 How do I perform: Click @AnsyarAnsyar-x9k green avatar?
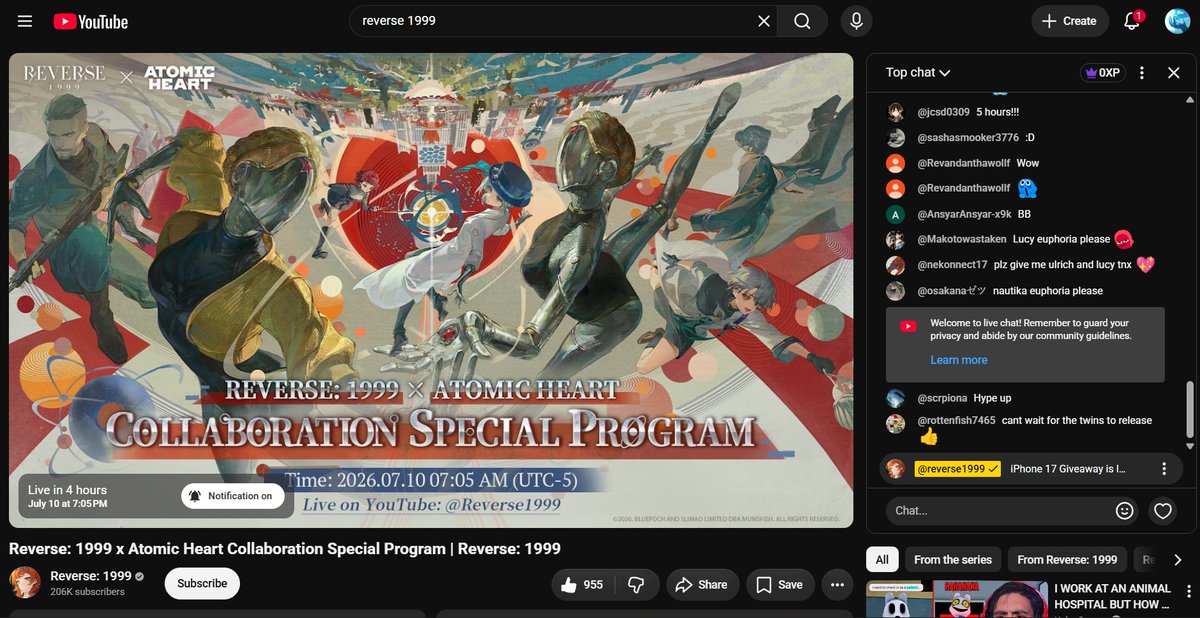(896, 214)
